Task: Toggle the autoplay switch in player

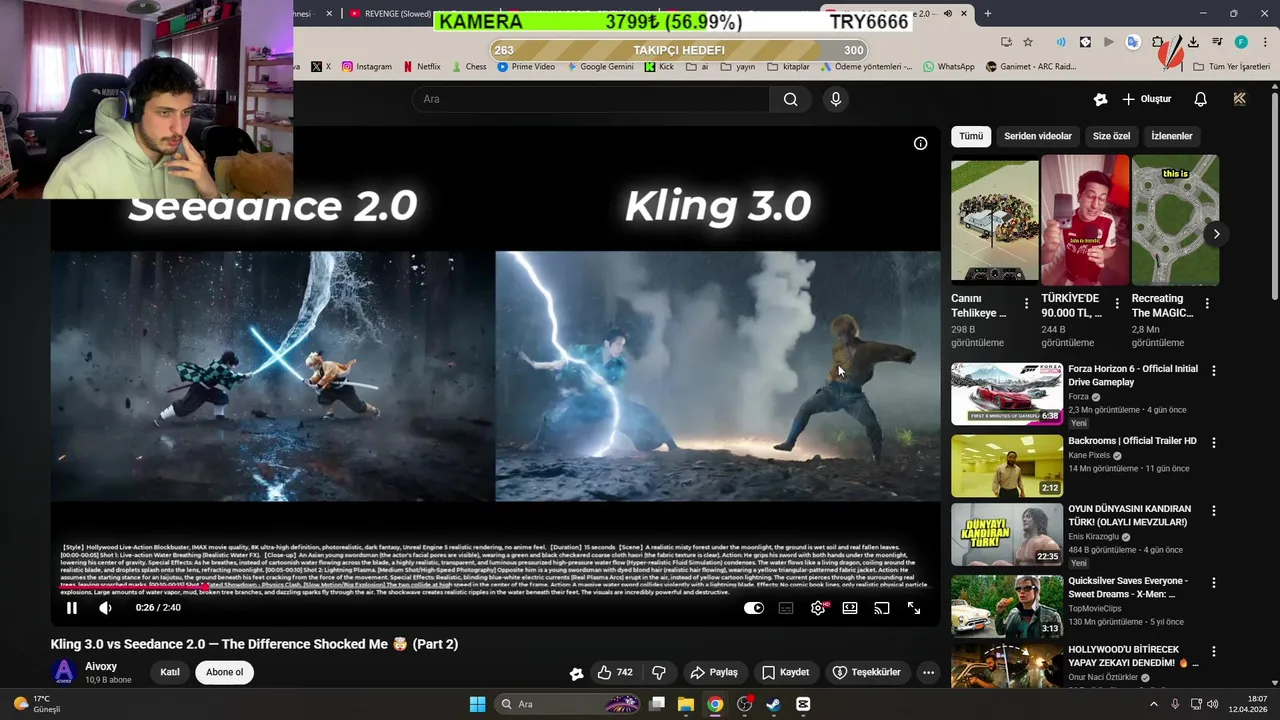Action: [x=754, y=608]
